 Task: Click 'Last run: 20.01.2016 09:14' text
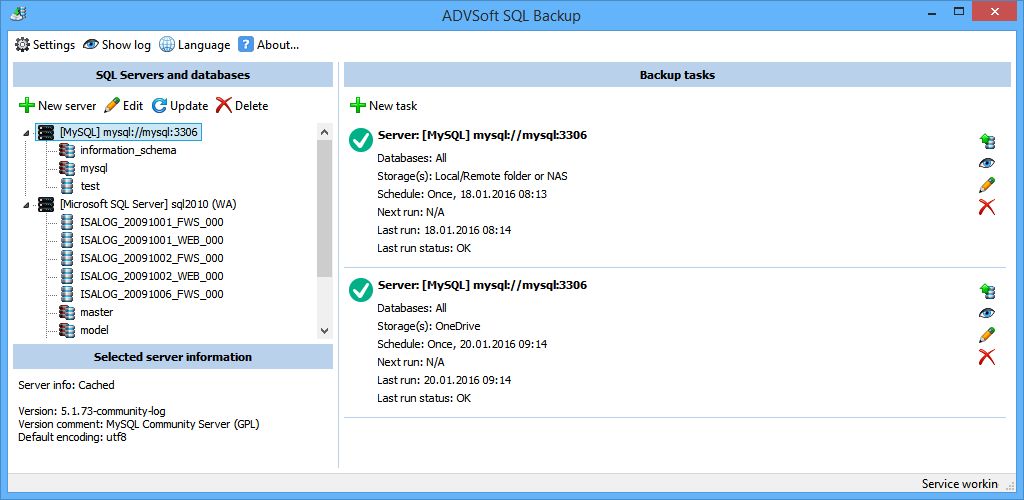tap(444, 380)
